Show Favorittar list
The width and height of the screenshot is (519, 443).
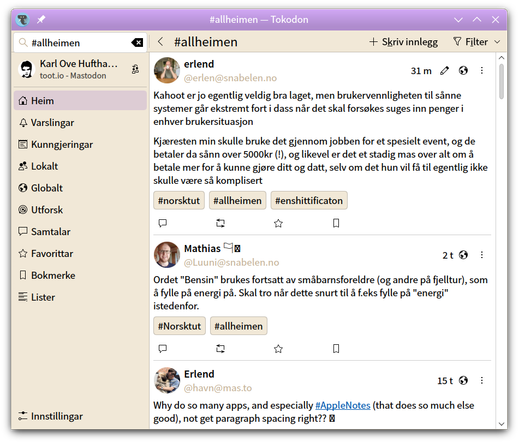tap(80, 253)
